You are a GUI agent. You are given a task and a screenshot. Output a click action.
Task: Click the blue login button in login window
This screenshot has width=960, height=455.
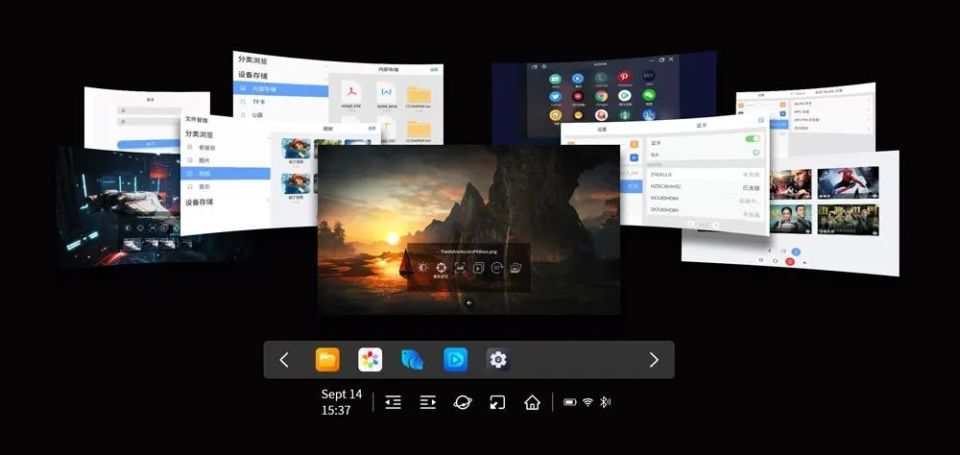(148, 144)
